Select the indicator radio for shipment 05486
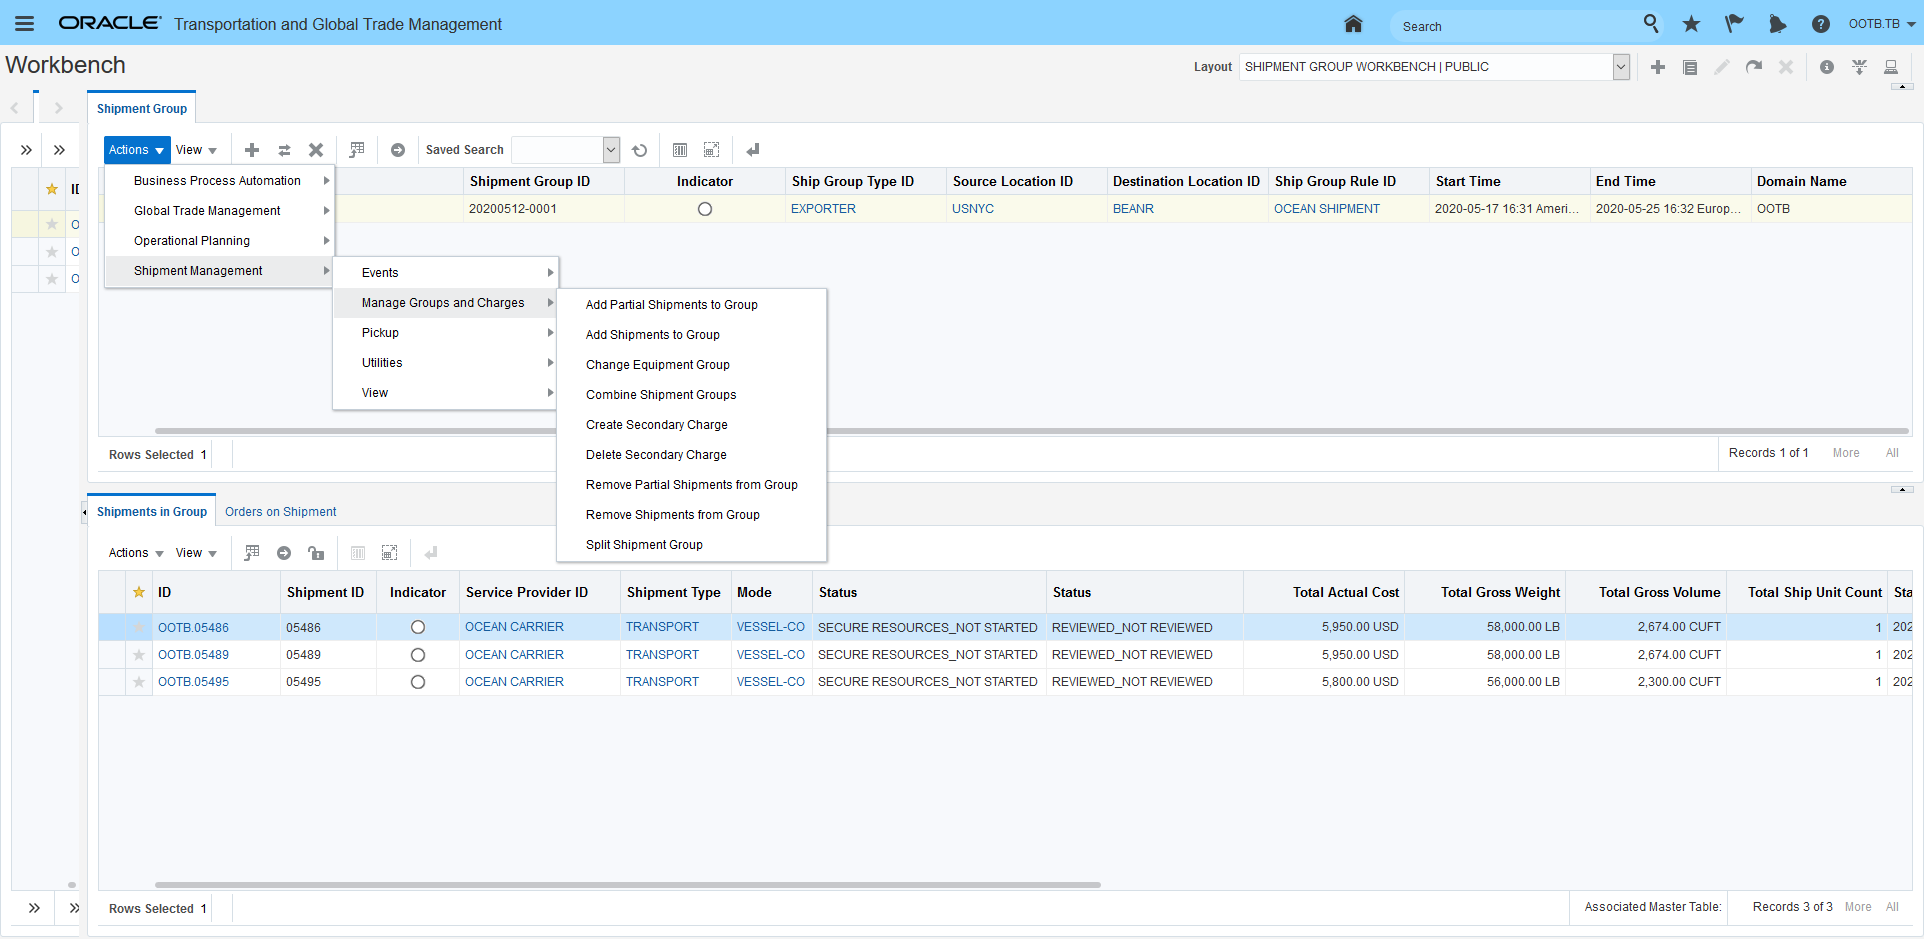Image resolution: width=1924 pixels, height=939 pixels. [x=418, y=627]
